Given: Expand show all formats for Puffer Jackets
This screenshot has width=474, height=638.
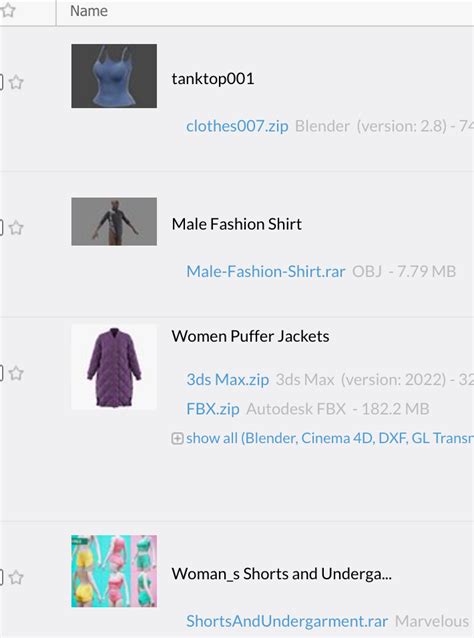Looking at the screenshot, I should point(330,438).
